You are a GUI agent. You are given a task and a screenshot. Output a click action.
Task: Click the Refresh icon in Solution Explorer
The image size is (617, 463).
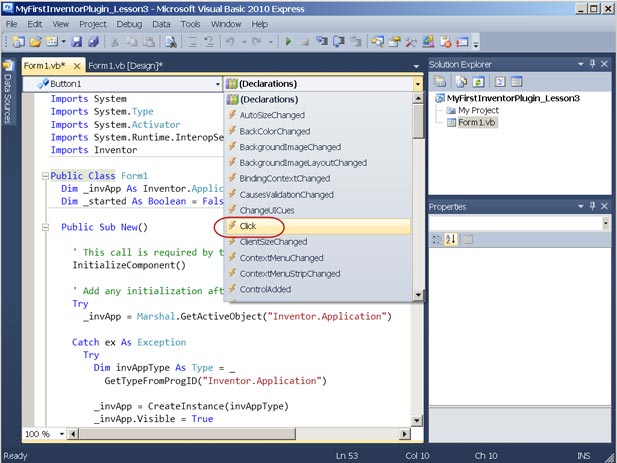point(478,82)
